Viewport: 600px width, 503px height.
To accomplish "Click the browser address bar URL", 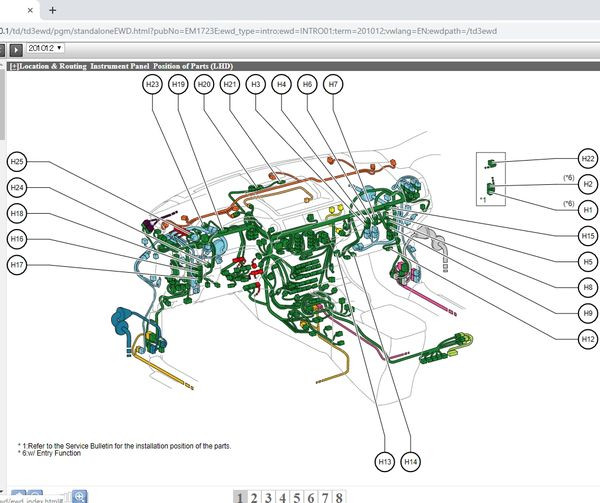I will click(x=250, y=31).
